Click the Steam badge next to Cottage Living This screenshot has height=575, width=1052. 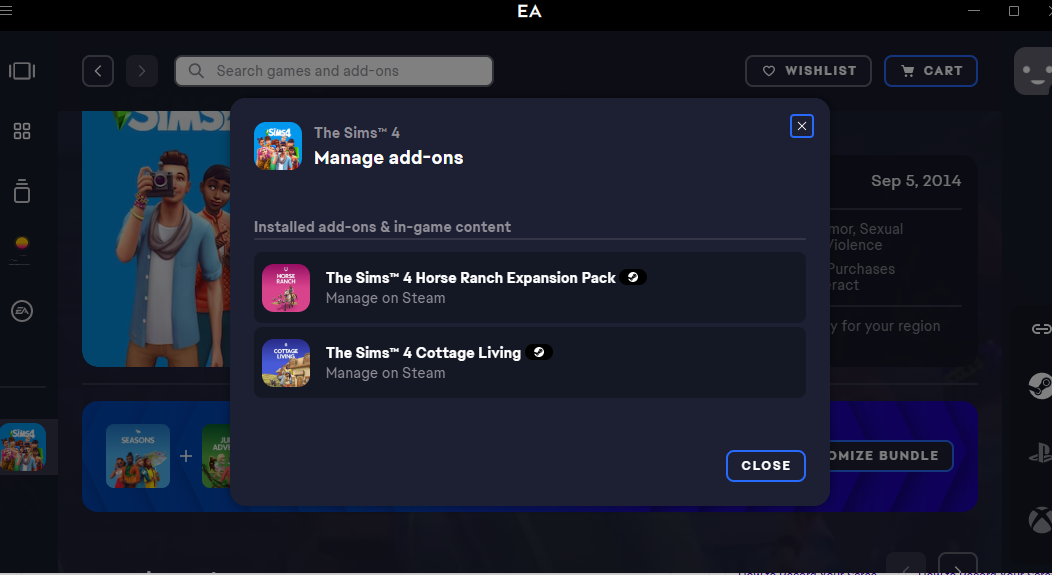[x=539, y=352]
